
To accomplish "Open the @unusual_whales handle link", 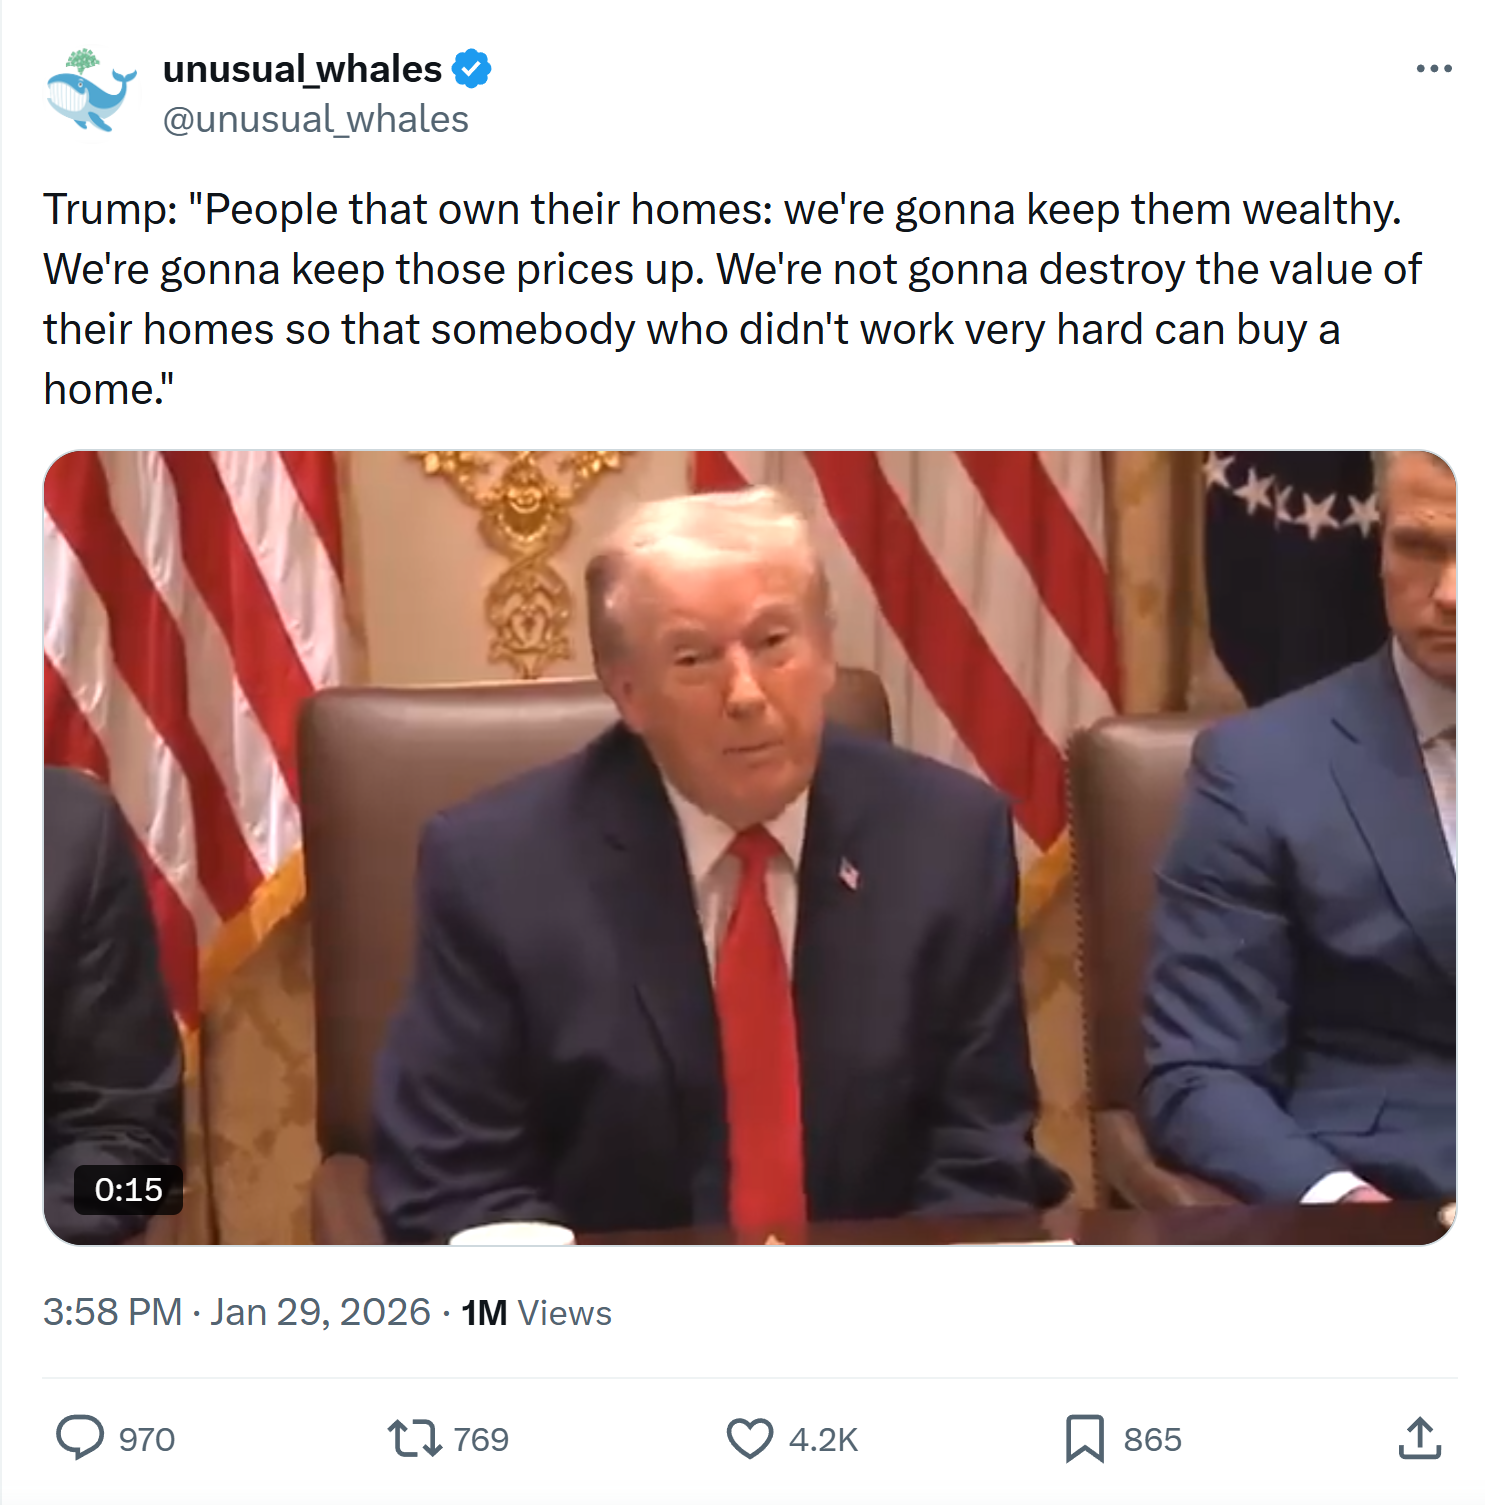I will (315, 119).
